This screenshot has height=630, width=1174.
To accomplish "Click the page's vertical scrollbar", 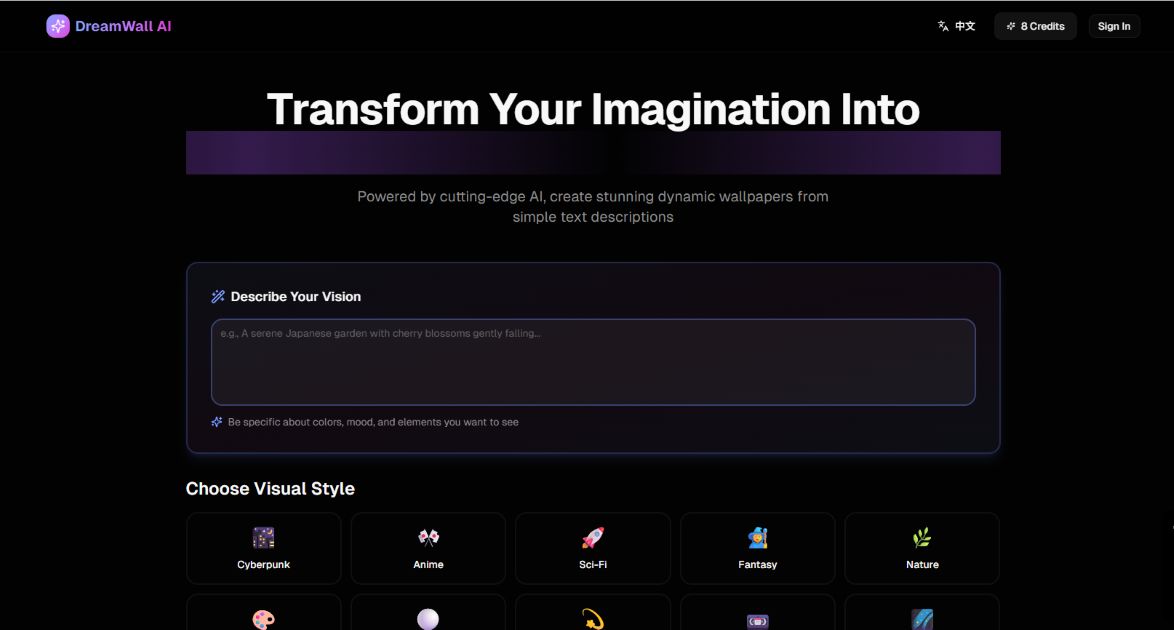I will click(1170, 300).
